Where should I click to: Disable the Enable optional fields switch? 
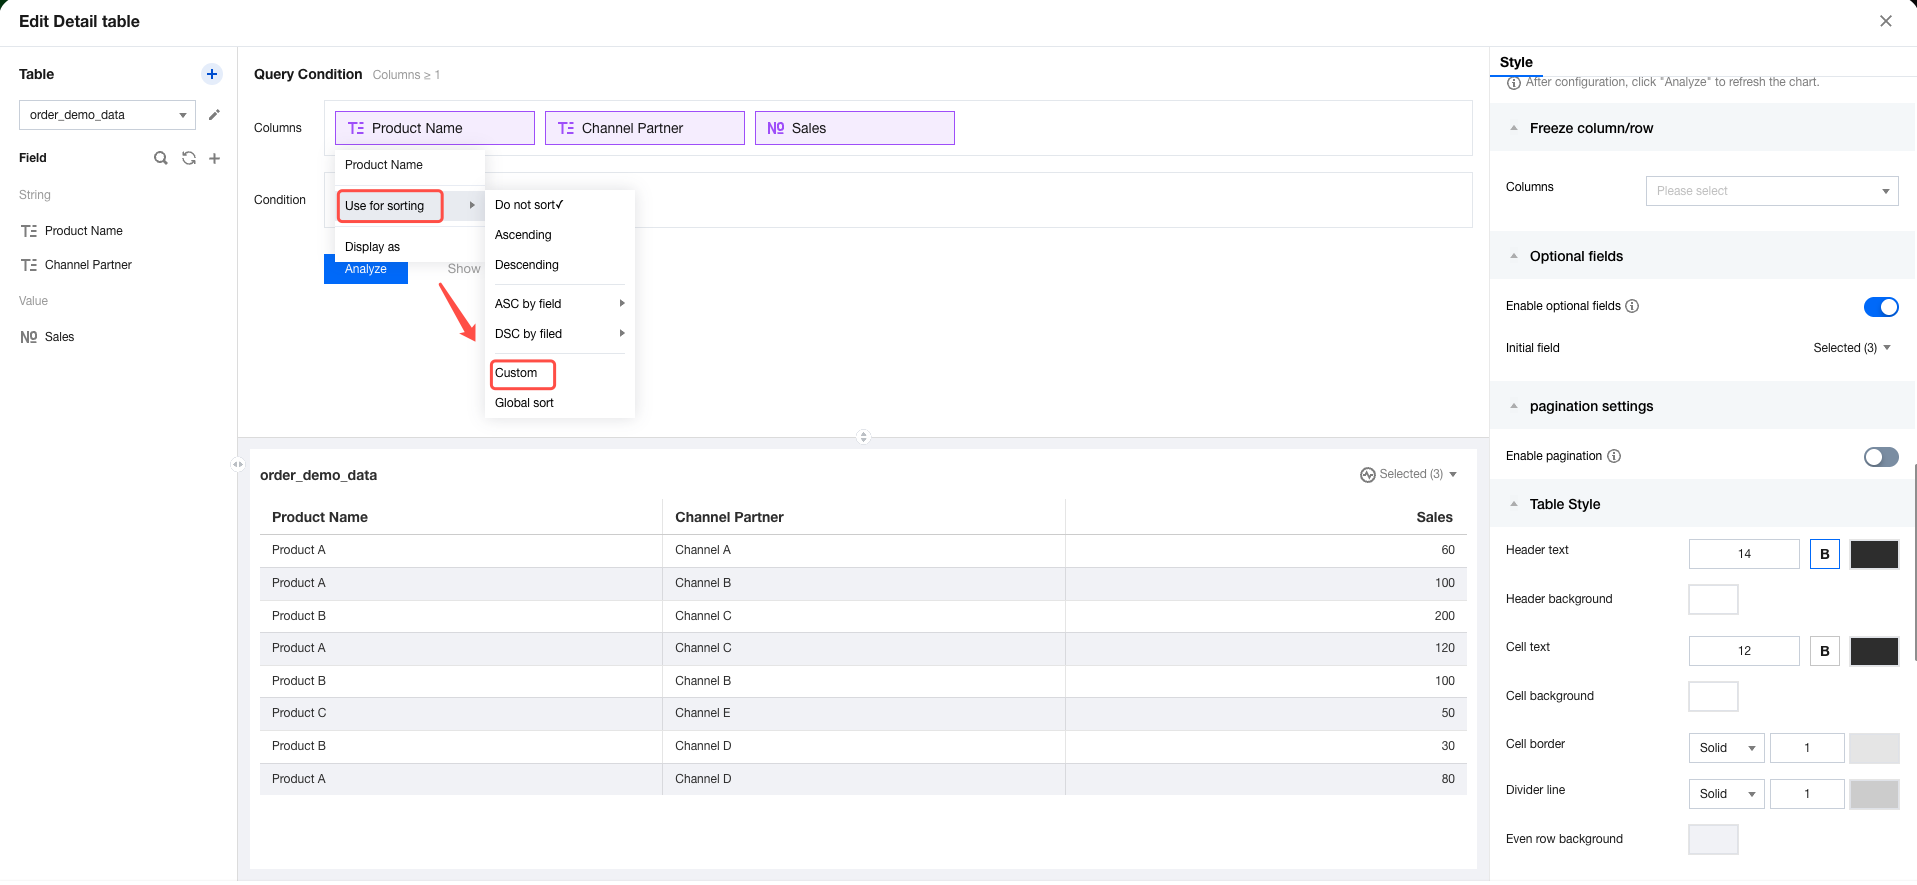(x=1880, y=307)
